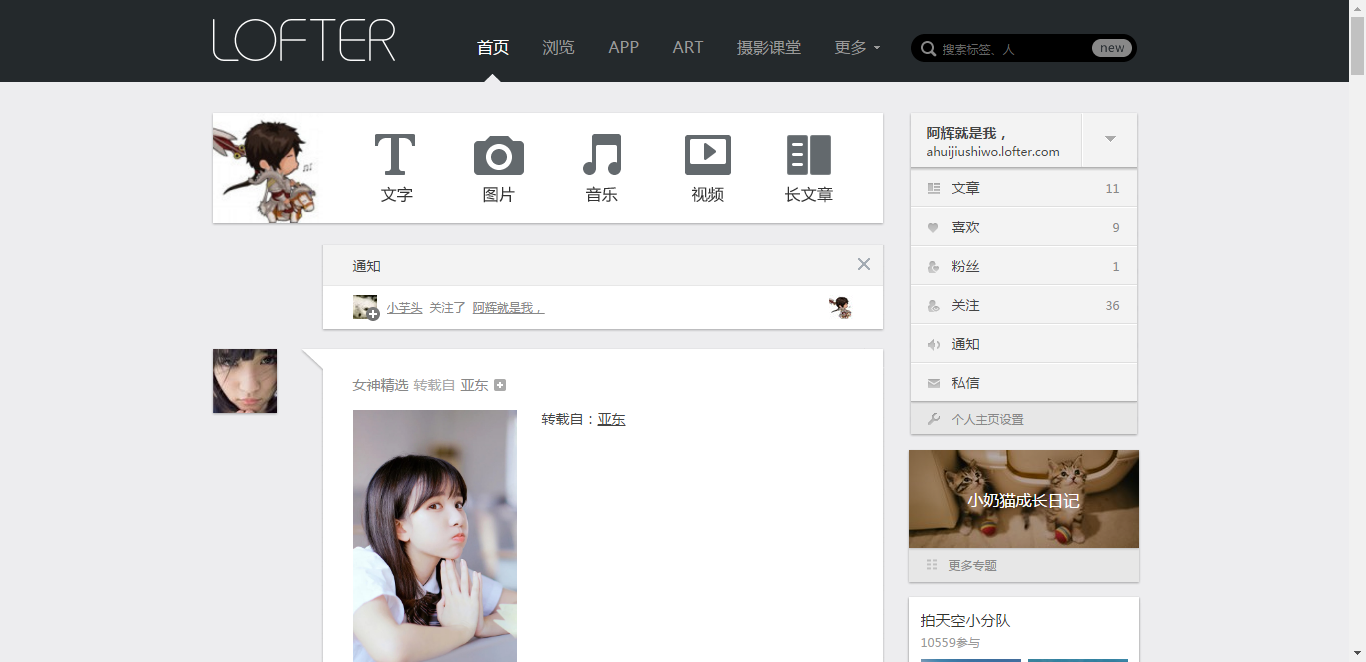This screenshot has height=662, width=1366.
Task: Open 拍天空小分队 activity
Action: coord(966,621)
